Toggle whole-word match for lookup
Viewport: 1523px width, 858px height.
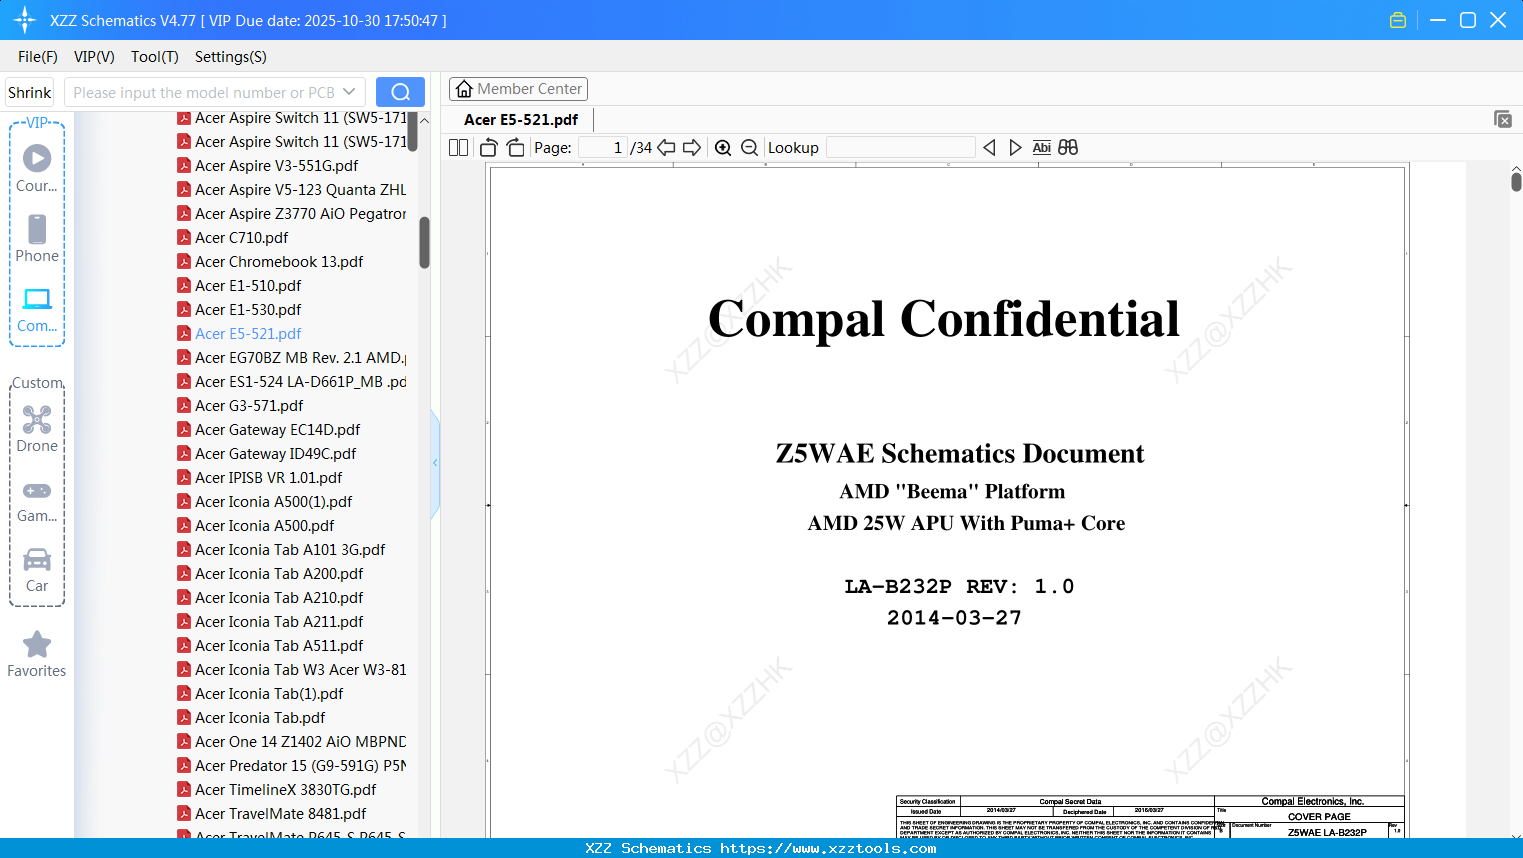coord(1042,148)
